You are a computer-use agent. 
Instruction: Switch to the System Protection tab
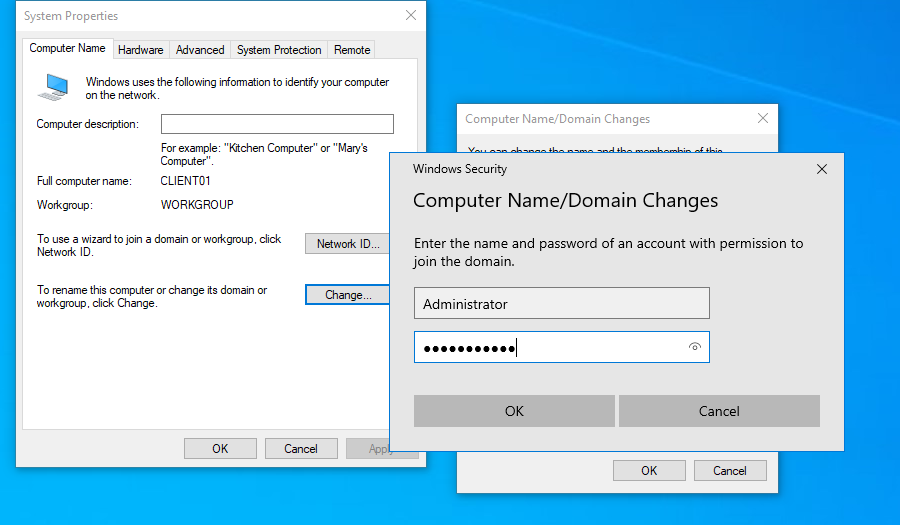[279, 50]
